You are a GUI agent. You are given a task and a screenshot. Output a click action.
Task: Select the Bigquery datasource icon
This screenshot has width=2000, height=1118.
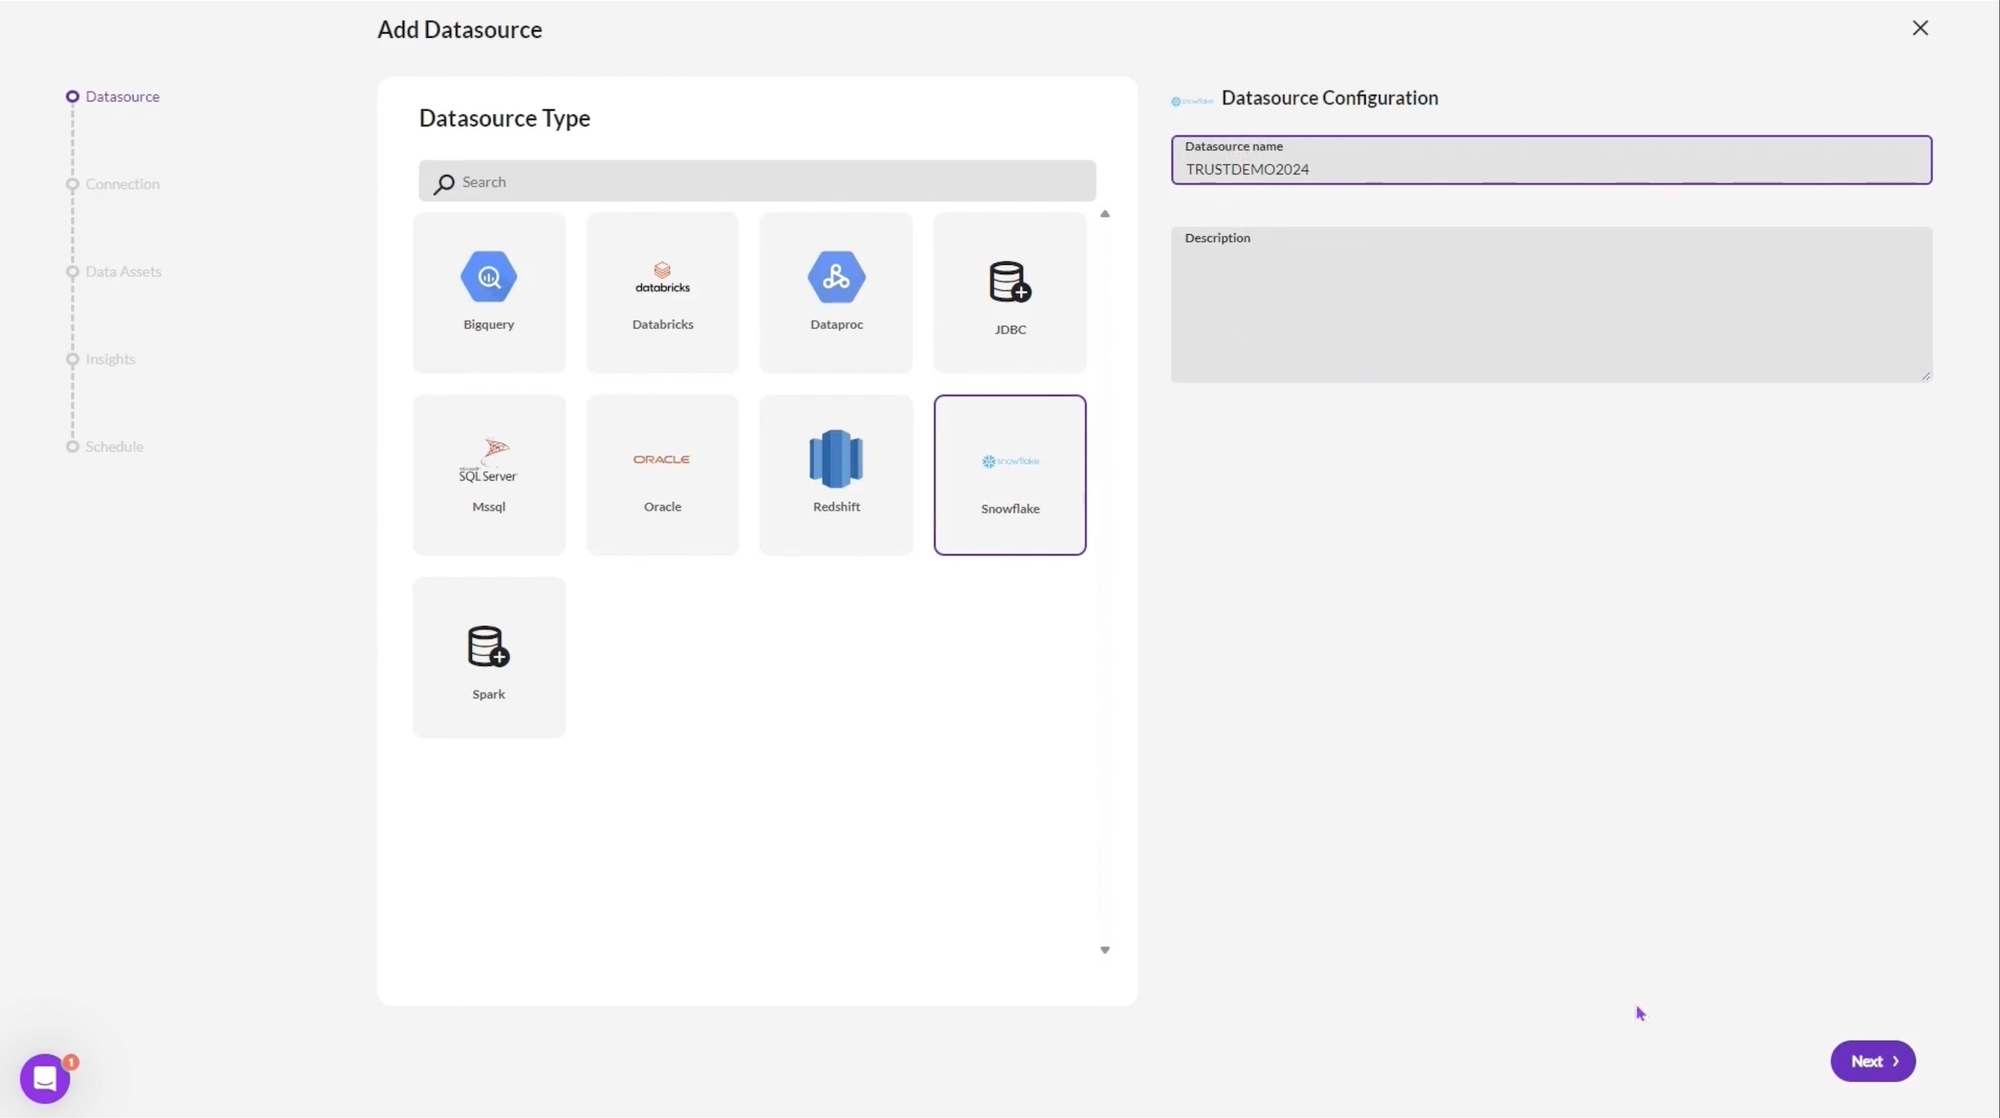[488, 277]
